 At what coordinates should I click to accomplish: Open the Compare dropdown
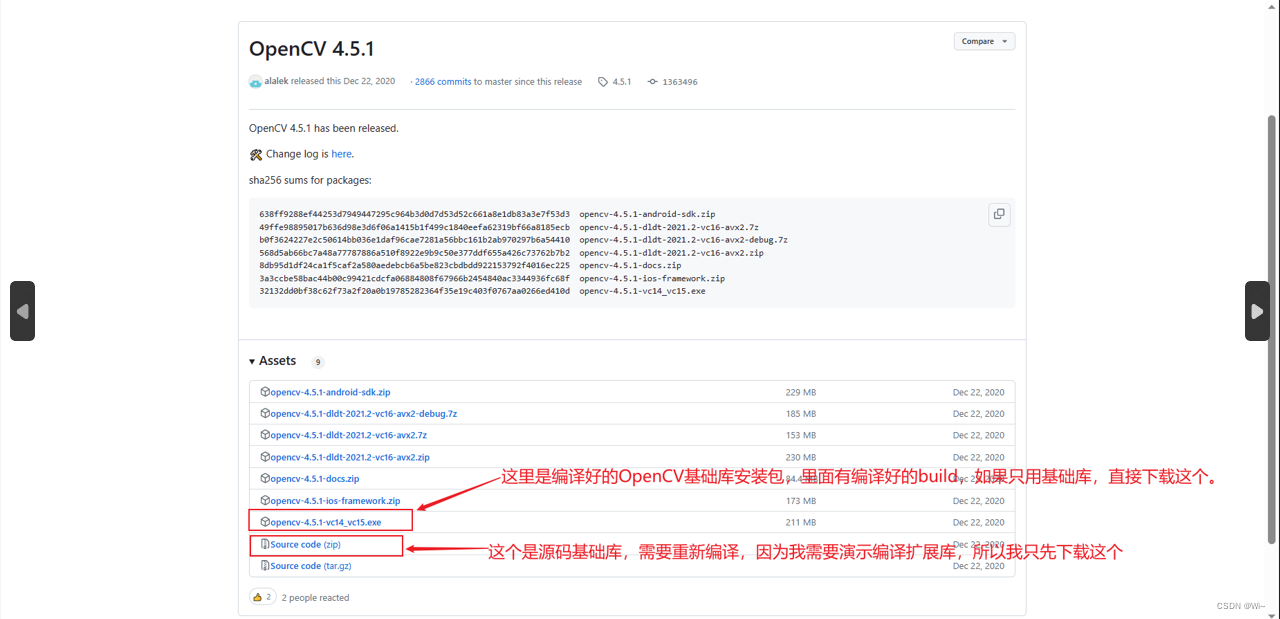point(984,41)
